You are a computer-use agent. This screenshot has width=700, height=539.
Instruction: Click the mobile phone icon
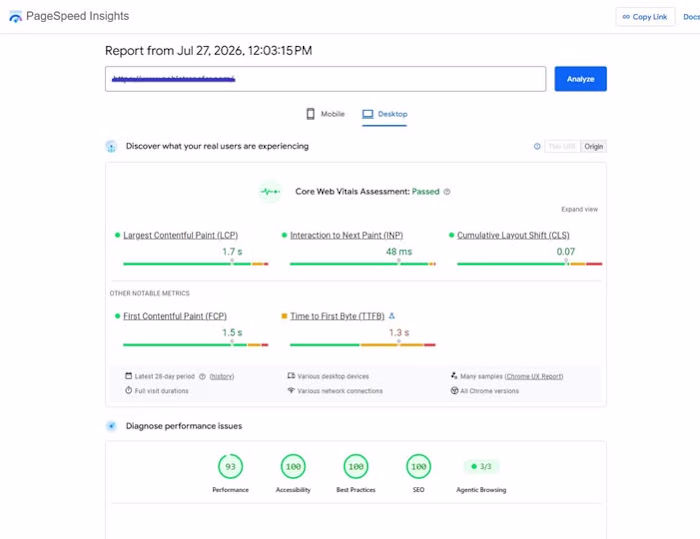click(x=310, y=114)
